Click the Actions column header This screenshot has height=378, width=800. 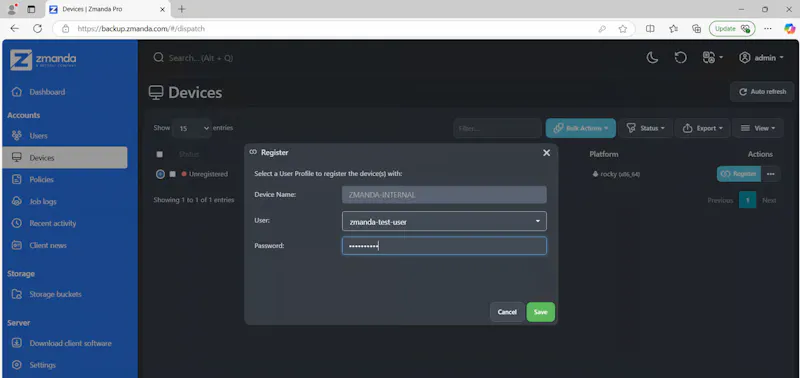point(760,154)
